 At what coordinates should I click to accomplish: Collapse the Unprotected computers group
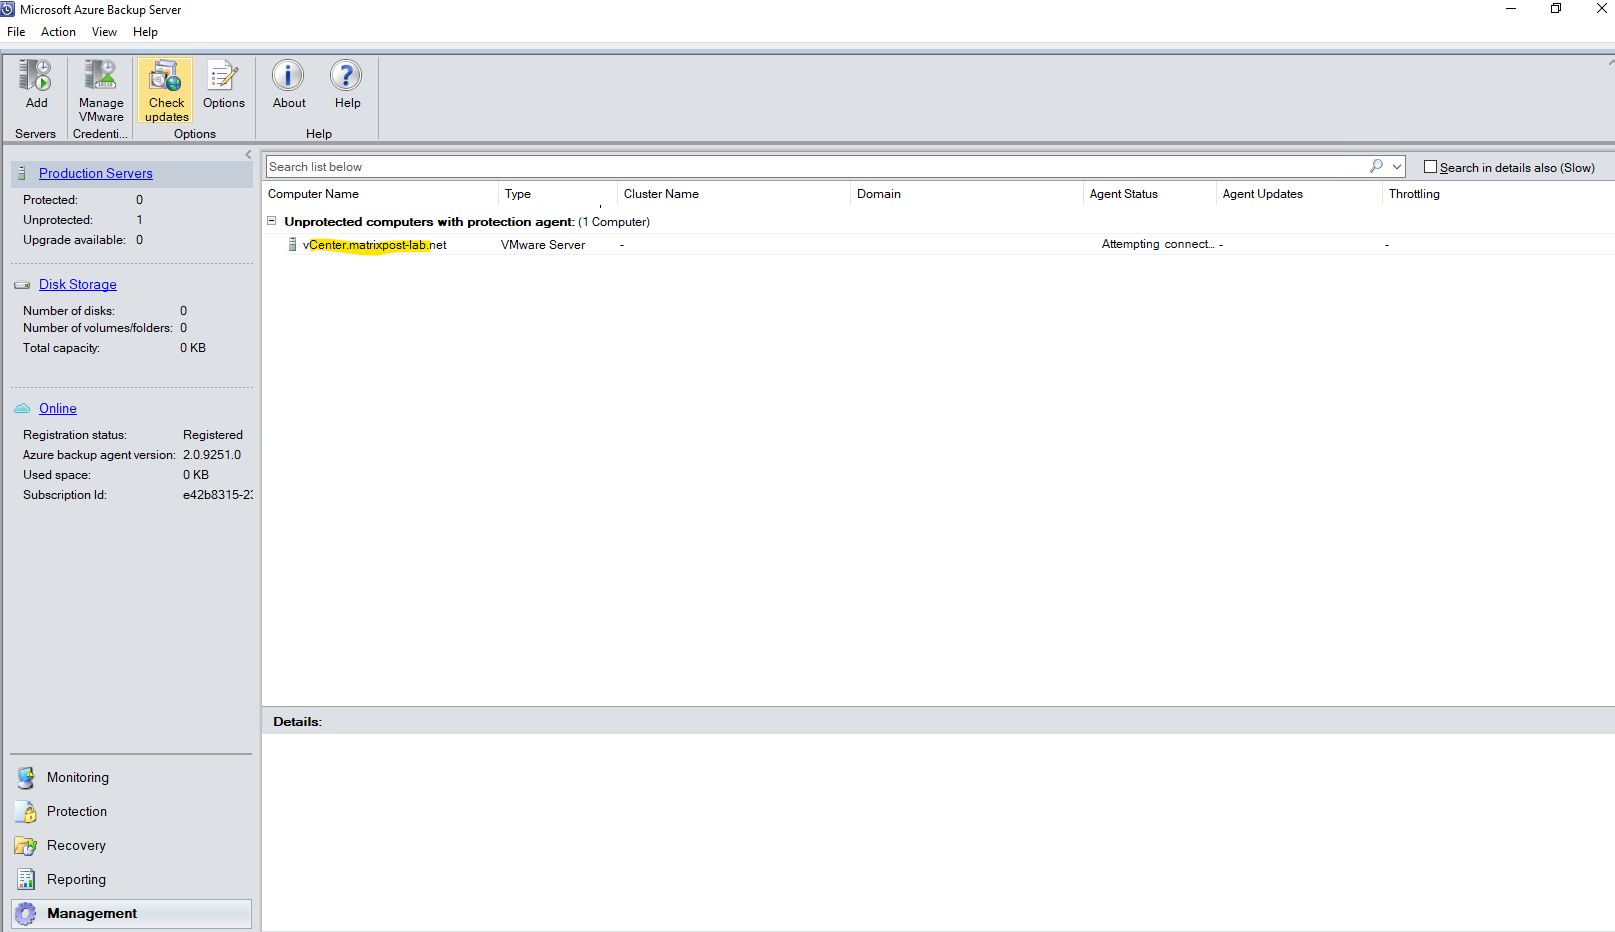(x=271, y=221)
